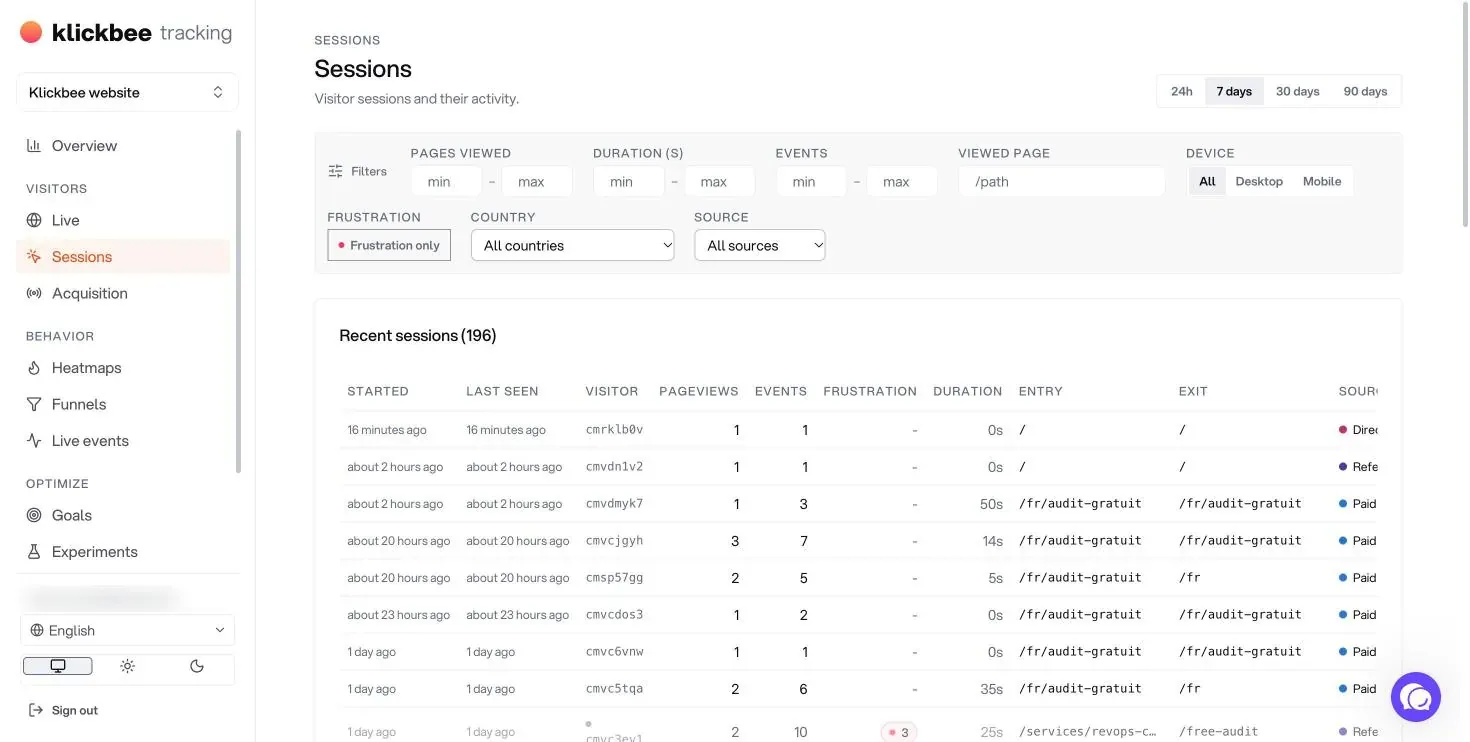Viewport: 1470px width, 742px height.
Task: Click the Events min field
Action: [811, 182]
